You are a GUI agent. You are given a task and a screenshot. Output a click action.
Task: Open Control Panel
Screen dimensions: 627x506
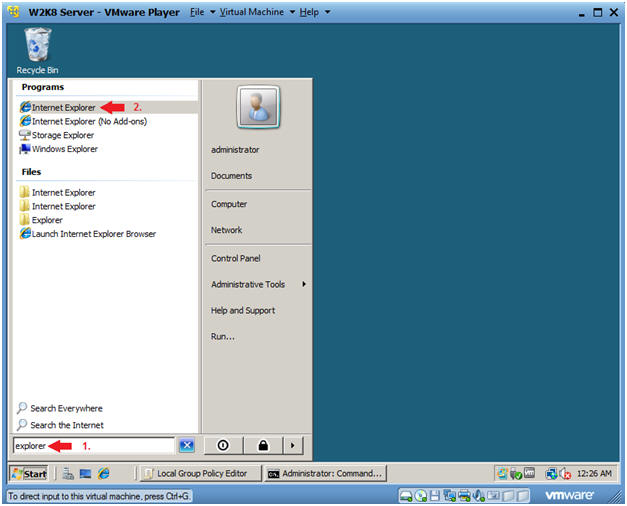pos(236,258)
